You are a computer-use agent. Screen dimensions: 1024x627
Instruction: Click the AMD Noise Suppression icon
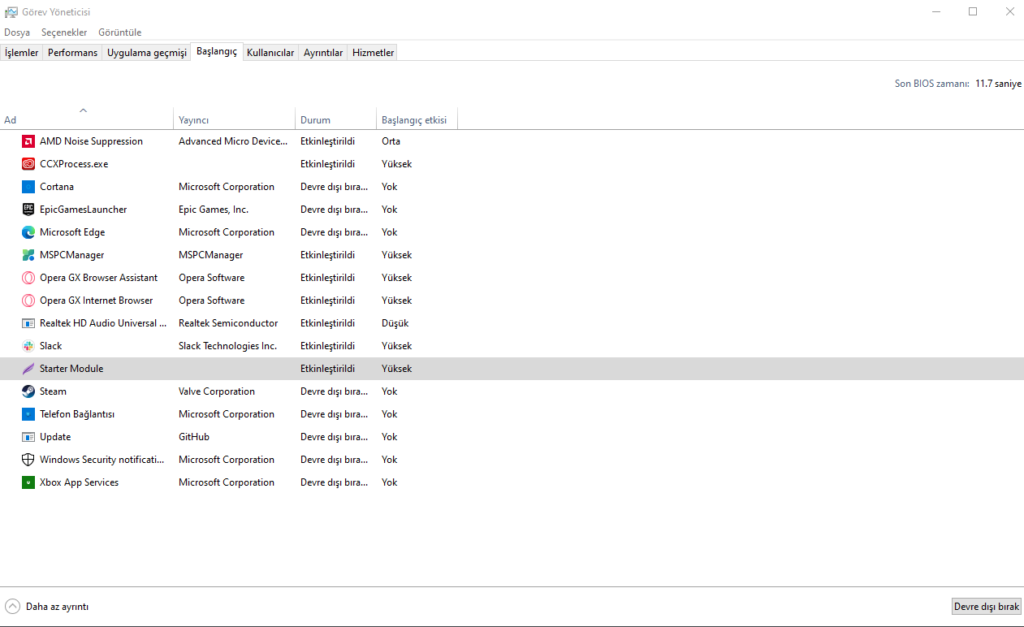28,141
